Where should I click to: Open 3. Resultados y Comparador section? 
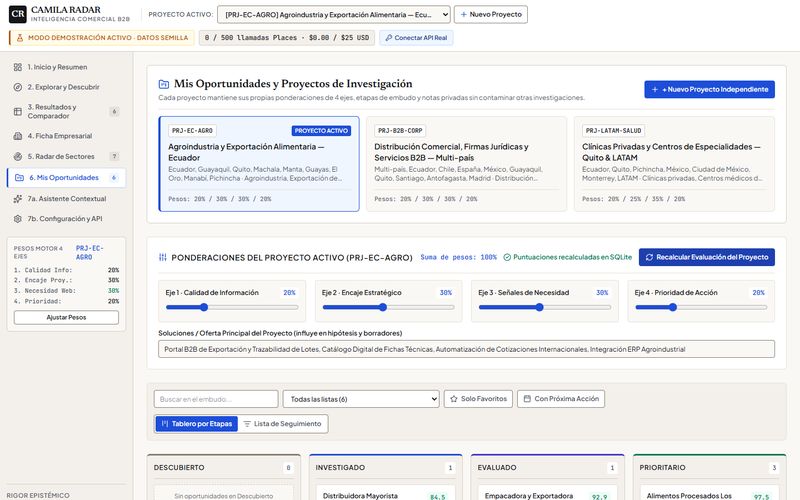tap(66, 112)
